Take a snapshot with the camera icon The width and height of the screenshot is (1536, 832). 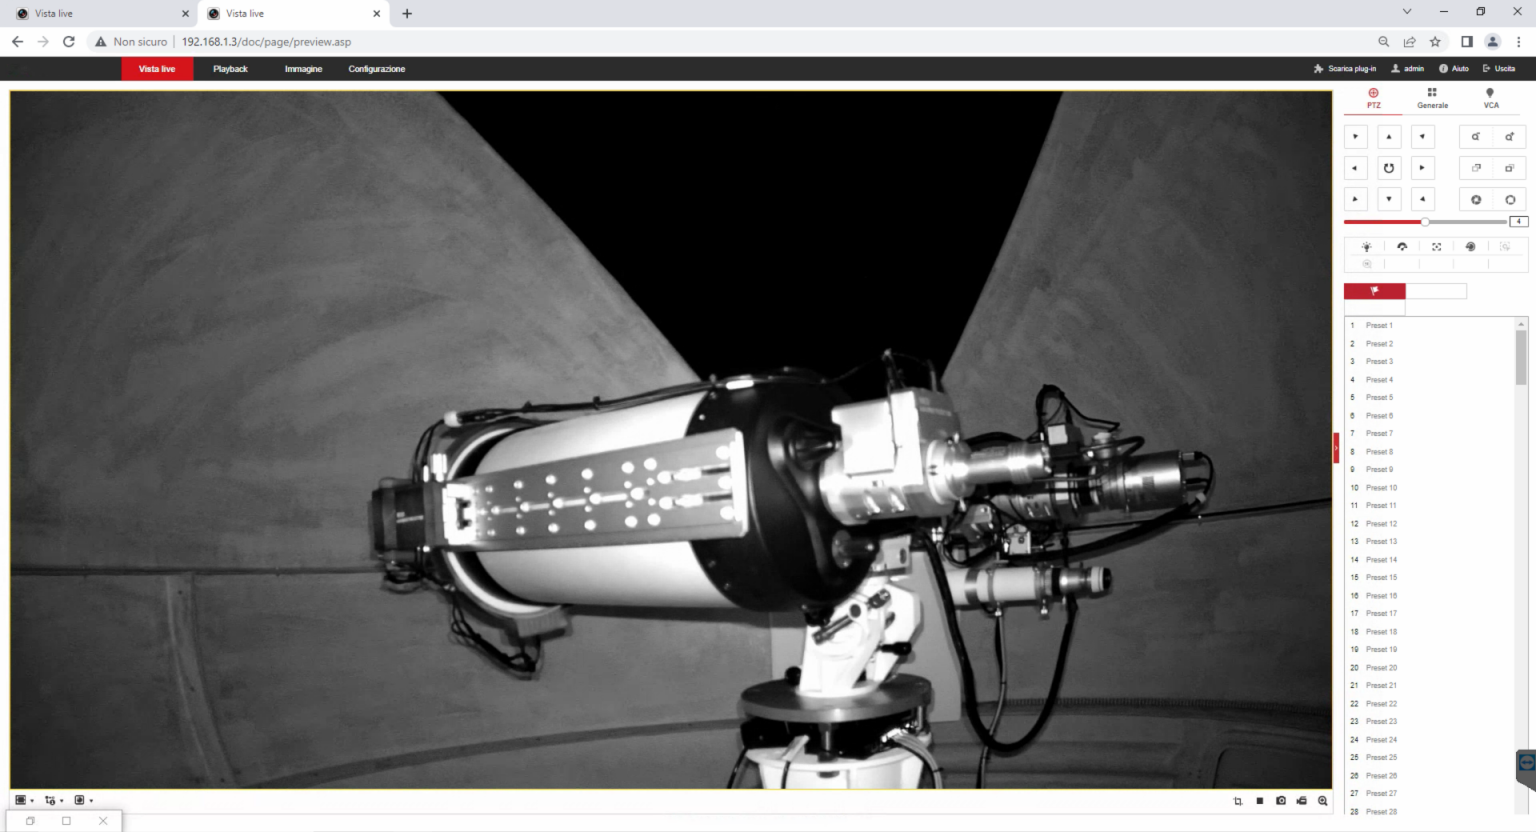(1281, 800)
